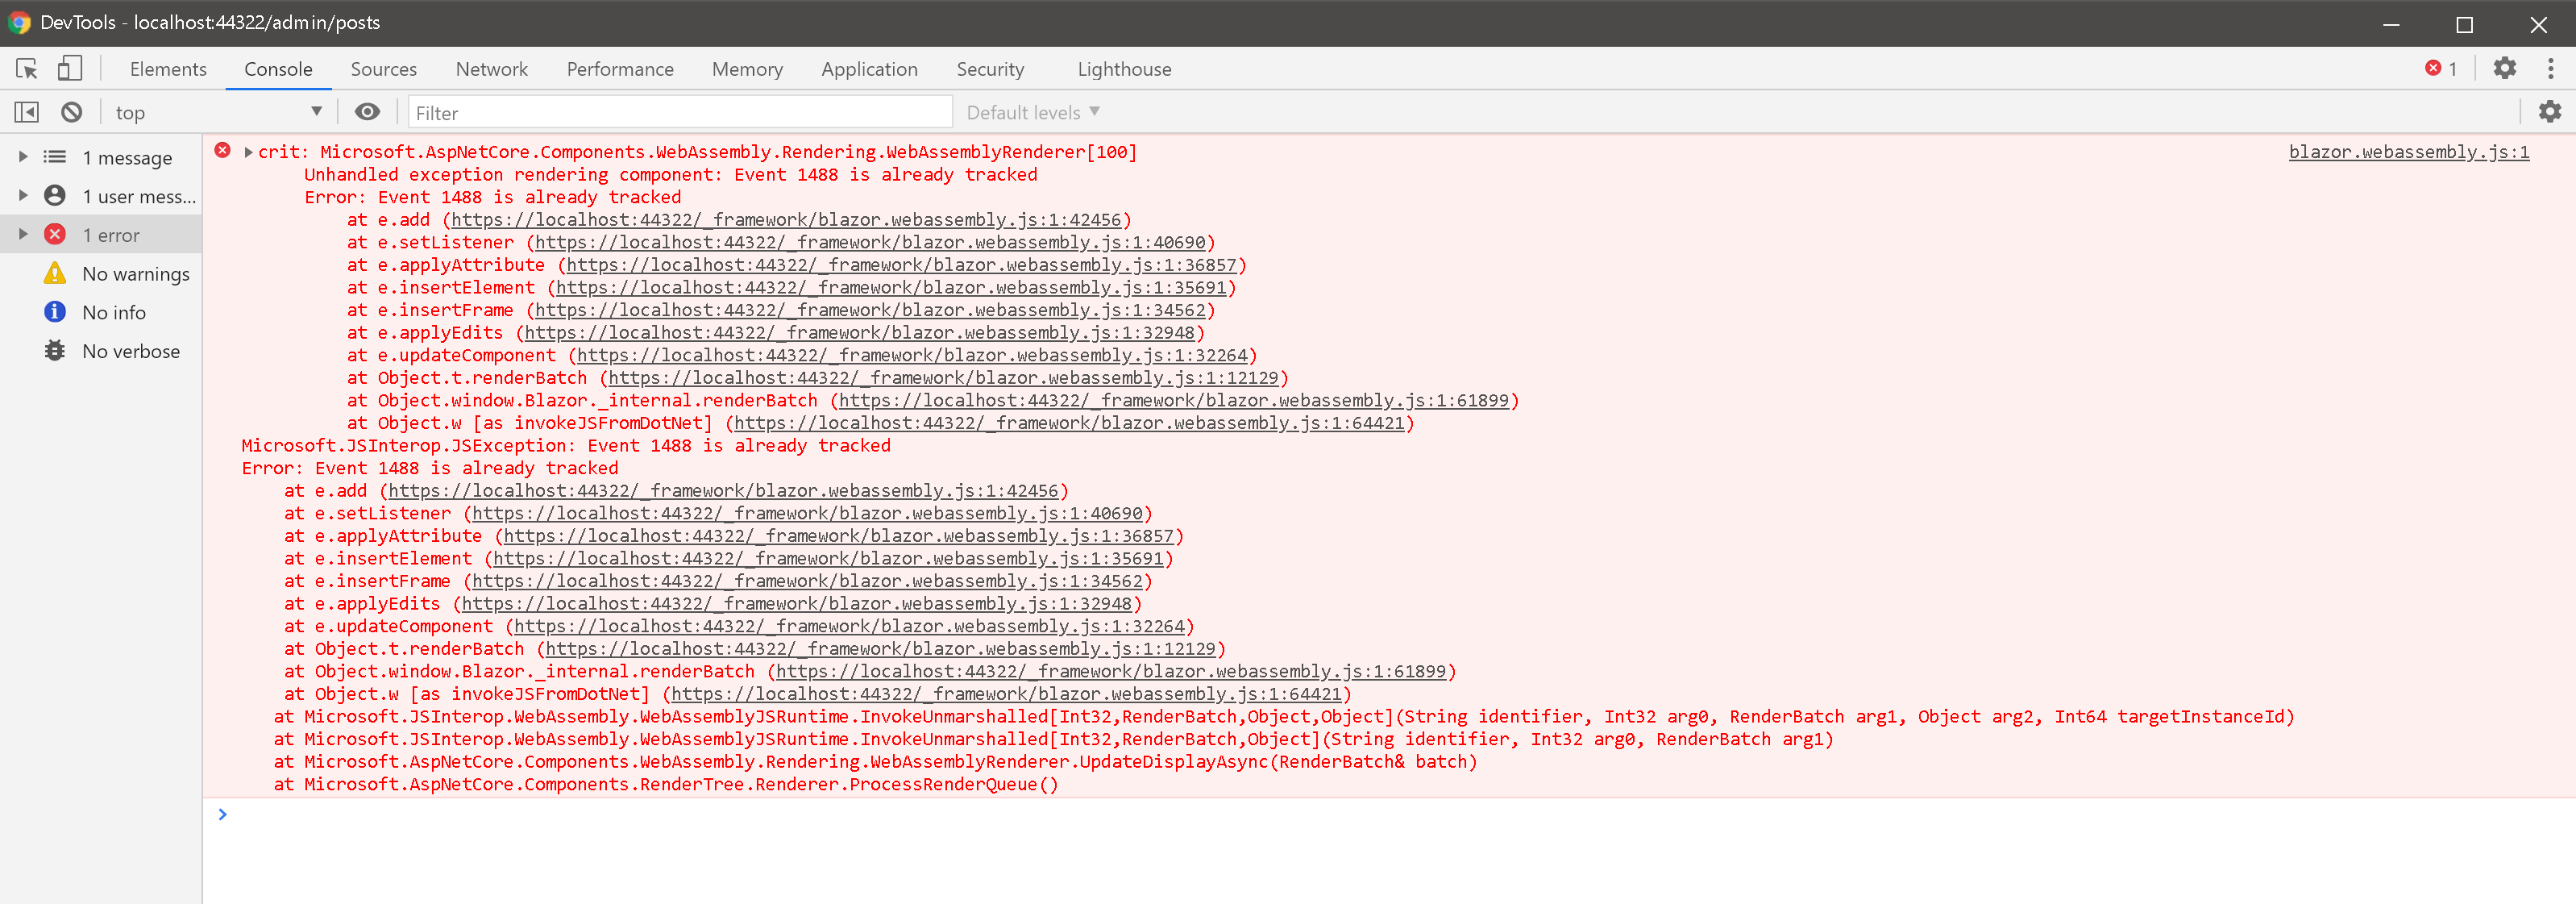2576x904 pixels.
Task: Switch to the Network tab
Action: pyautogui.click(x=491, y=69)
